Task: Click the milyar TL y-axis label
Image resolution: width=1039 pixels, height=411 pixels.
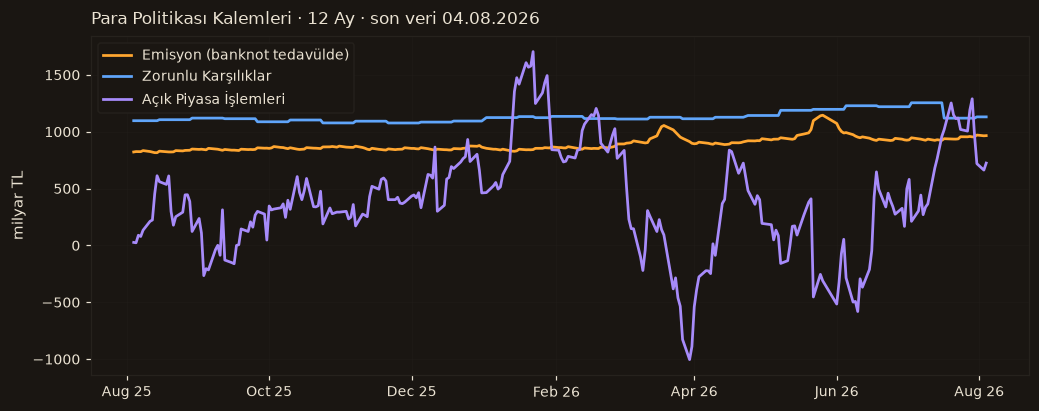Action: [x=19, y=206]
